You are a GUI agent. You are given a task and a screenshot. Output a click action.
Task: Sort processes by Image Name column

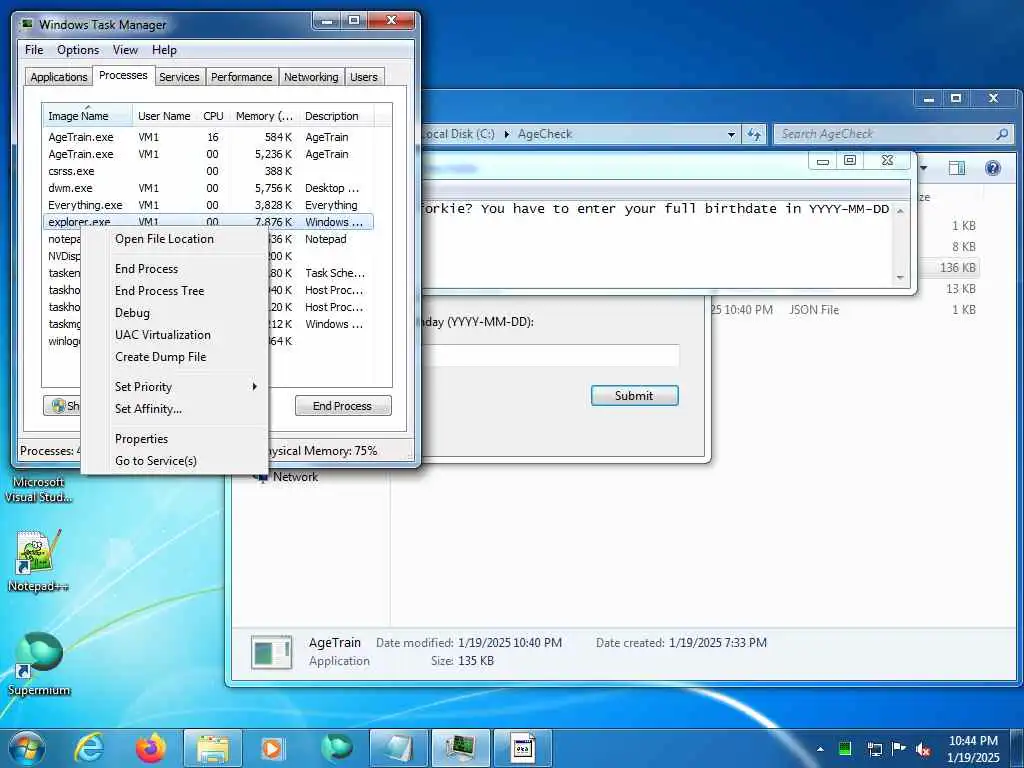point(87,116)
